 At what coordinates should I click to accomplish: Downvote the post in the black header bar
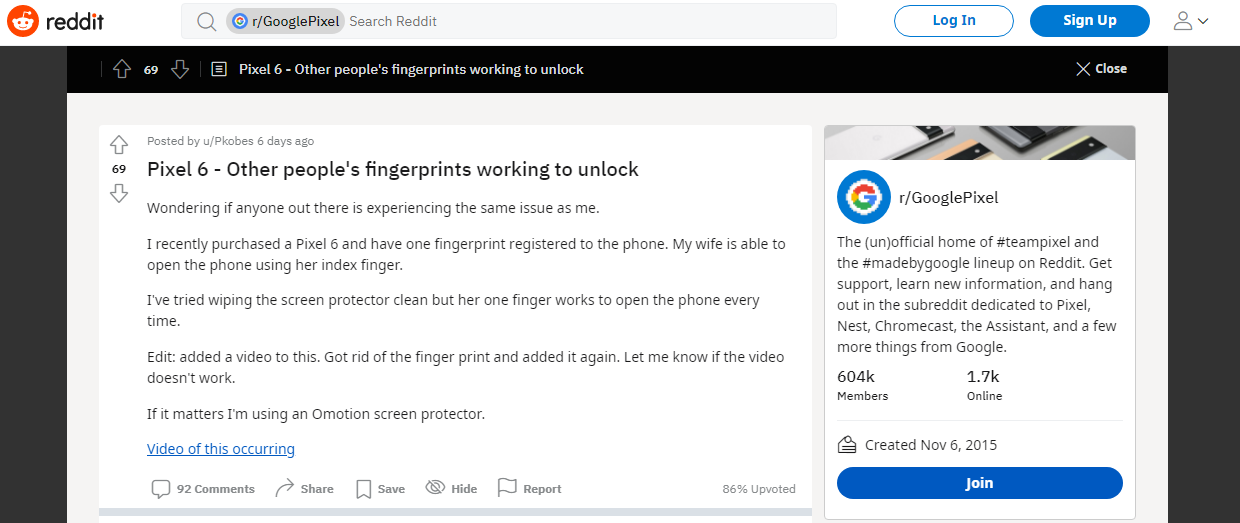pos(180,69)
